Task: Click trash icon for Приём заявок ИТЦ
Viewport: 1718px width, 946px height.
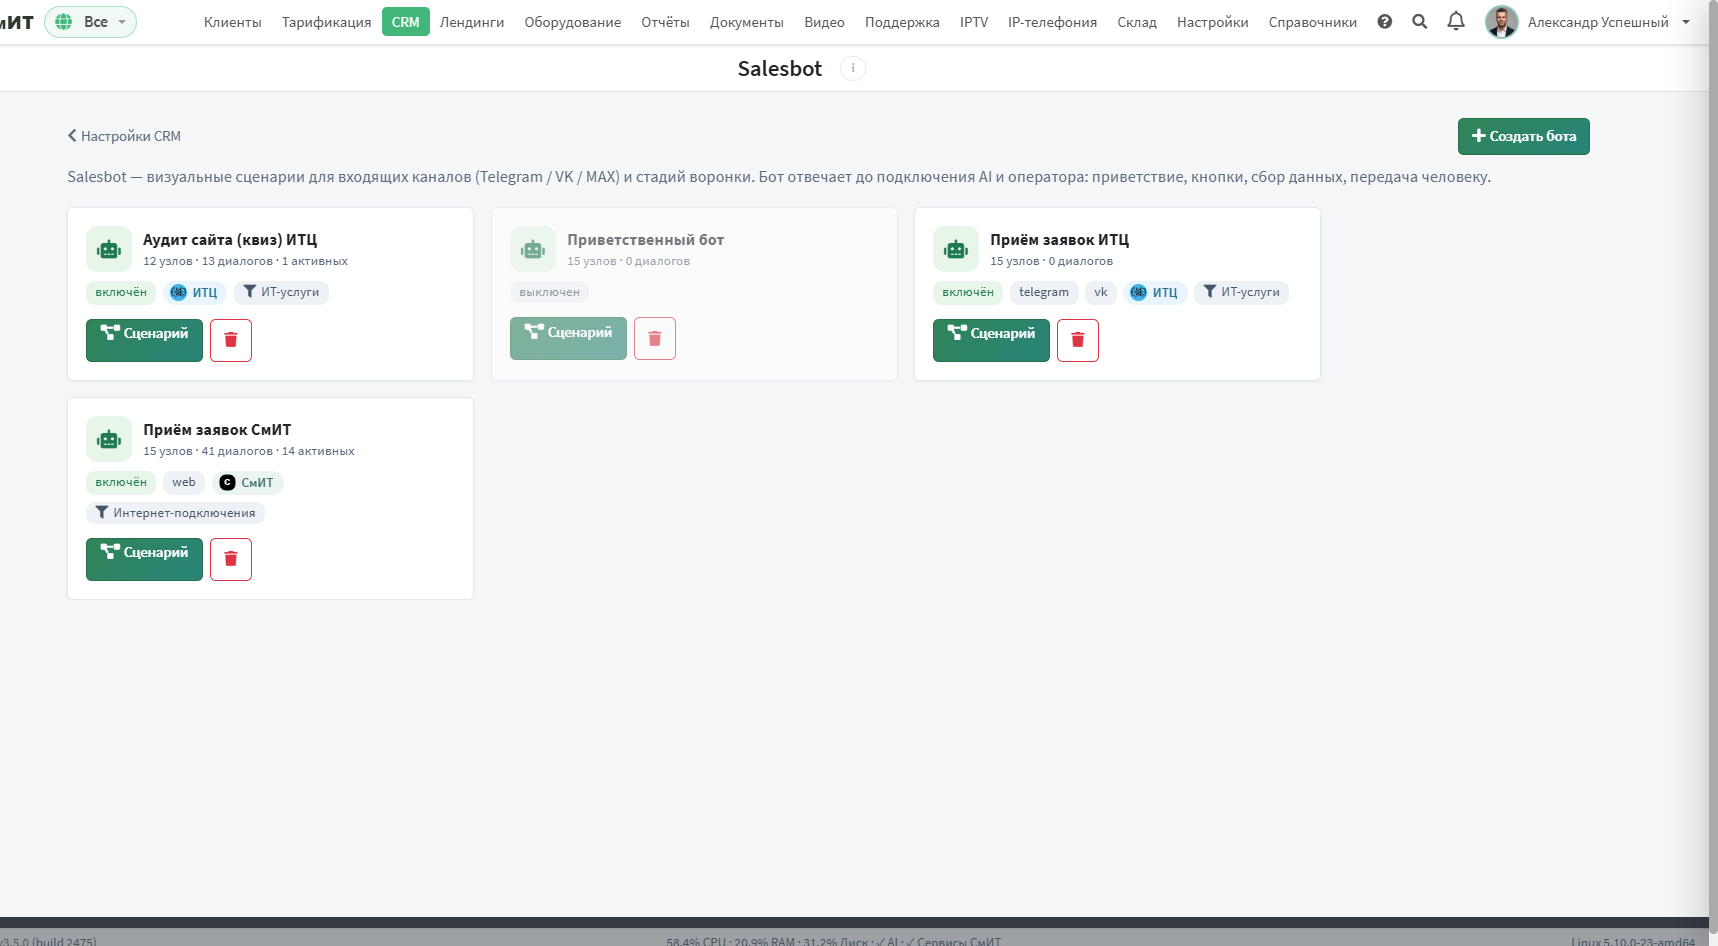Action: click(1078, 340)
